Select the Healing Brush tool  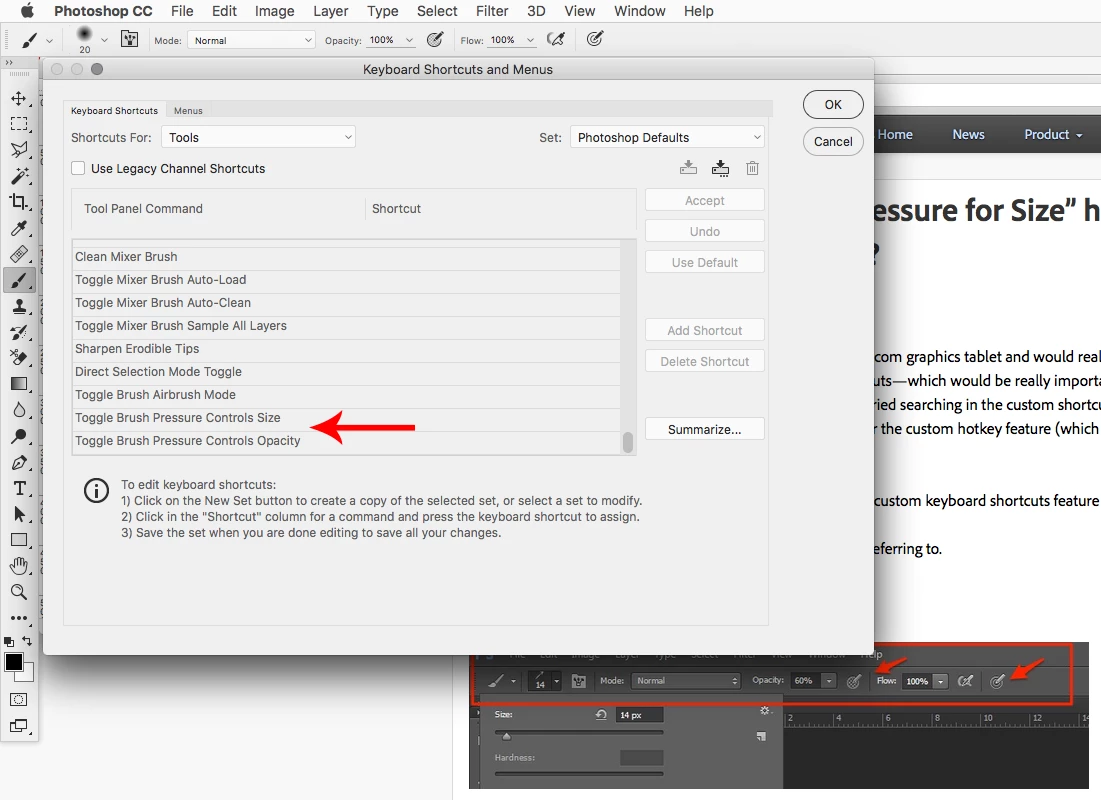[x=19, y=254]
